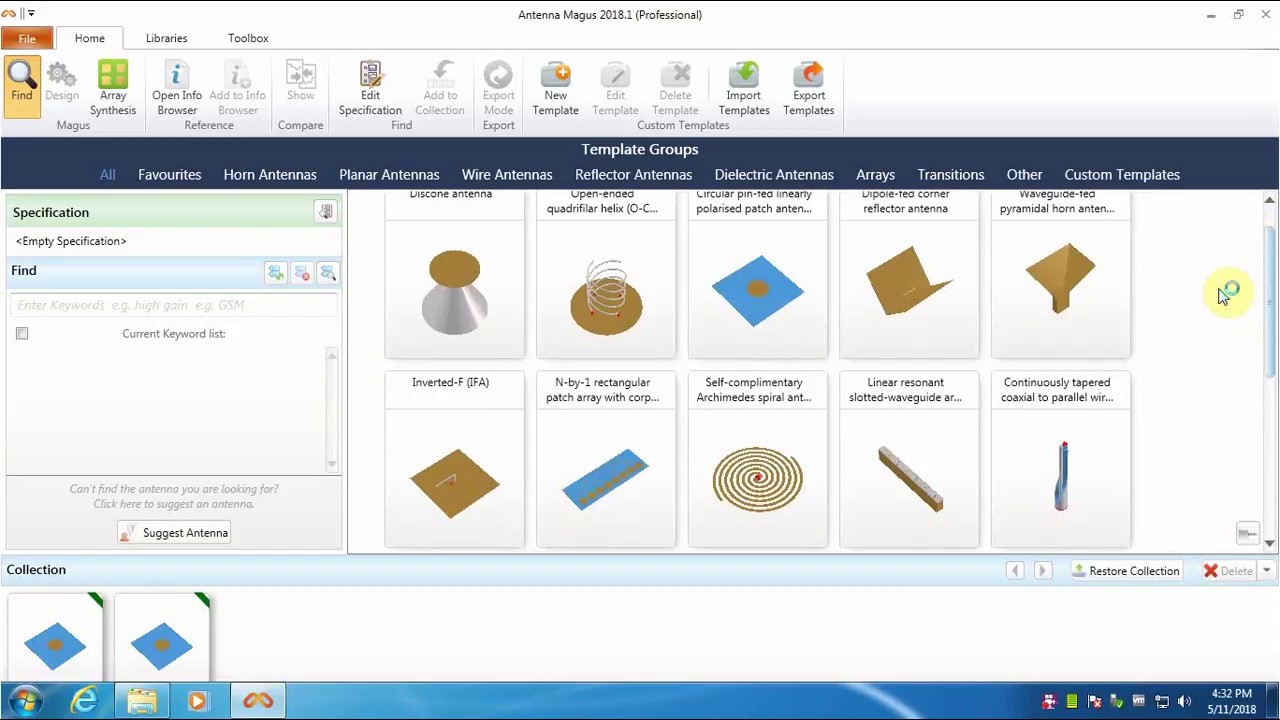The image size is (1280, 720).
Task: Open the Windows Start menu
Action: click(x=26, y=700)
